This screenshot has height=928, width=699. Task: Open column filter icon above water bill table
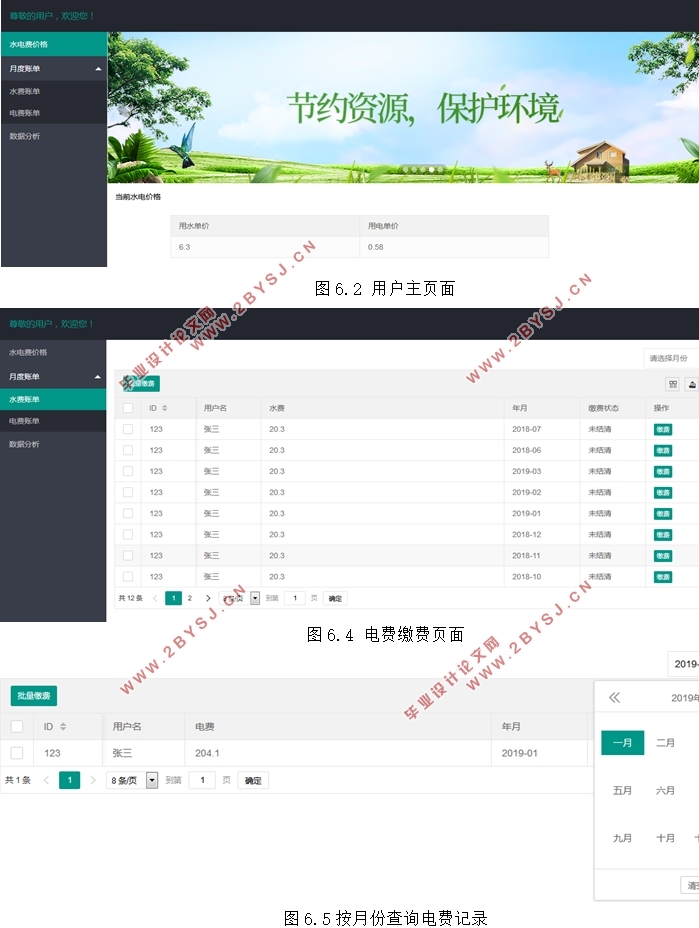click(x=673, y=385)
